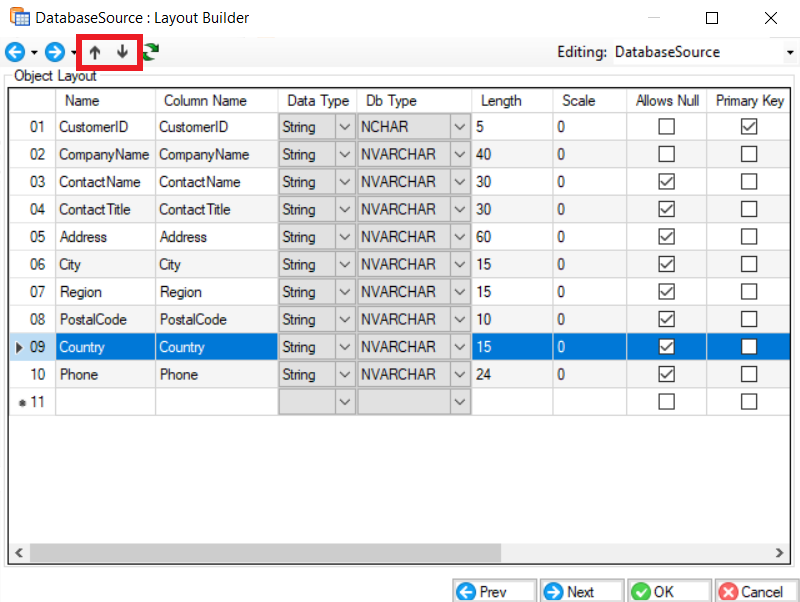Click the blue back arrow icon
Viewport: 800px width, 602px height.
(14, 52)
